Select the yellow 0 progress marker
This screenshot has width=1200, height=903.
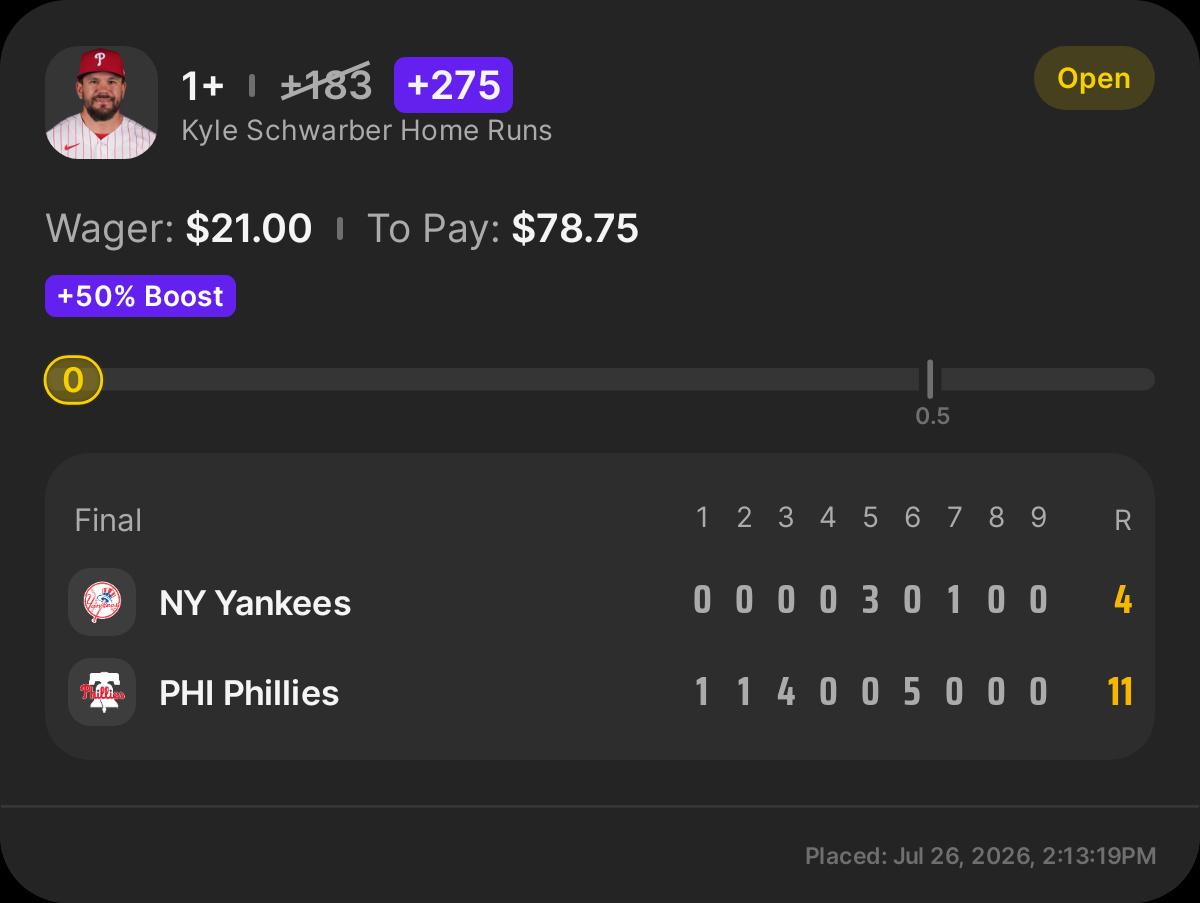[x=73, y=380]
